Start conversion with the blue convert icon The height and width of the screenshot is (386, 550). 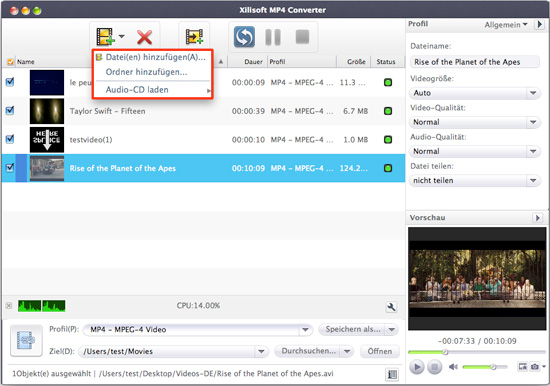[244, 36]
